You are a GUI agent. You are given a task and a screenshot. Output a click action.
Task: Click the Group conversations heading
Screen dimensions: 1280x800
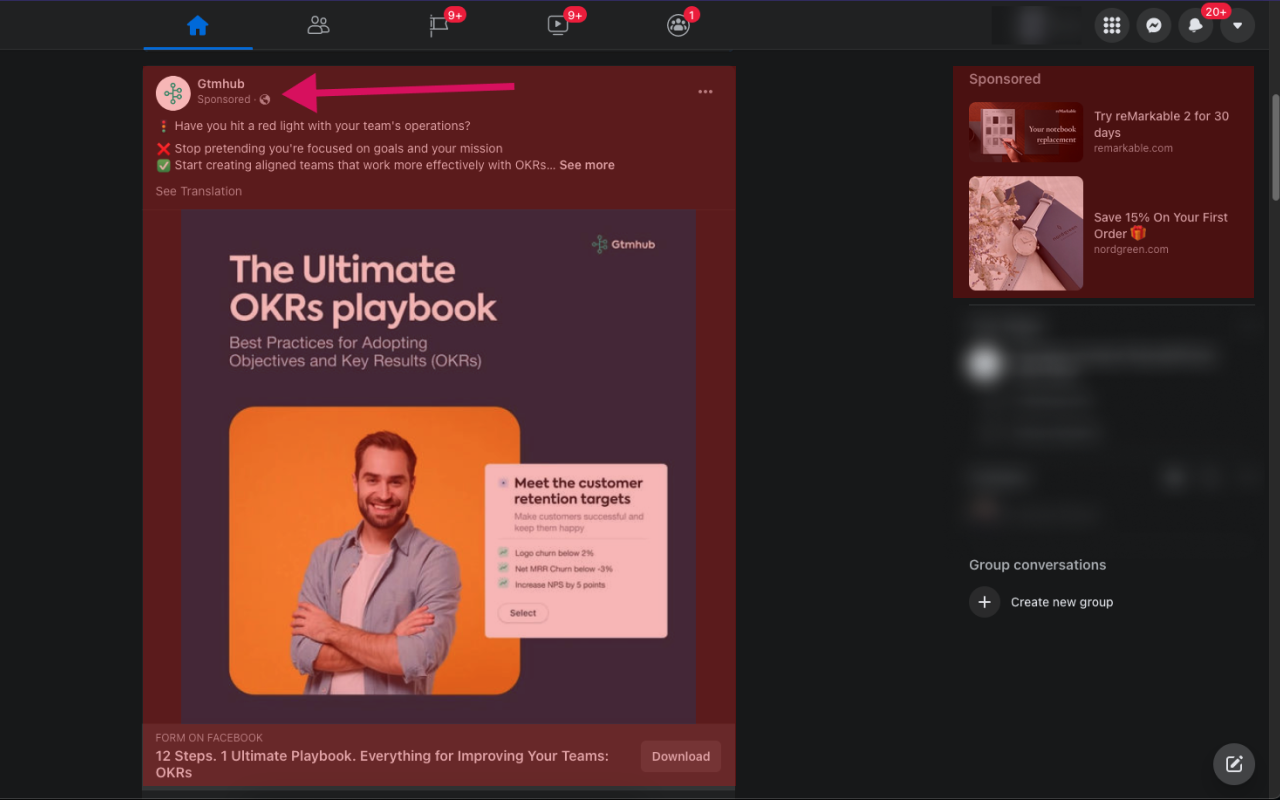1037,565
